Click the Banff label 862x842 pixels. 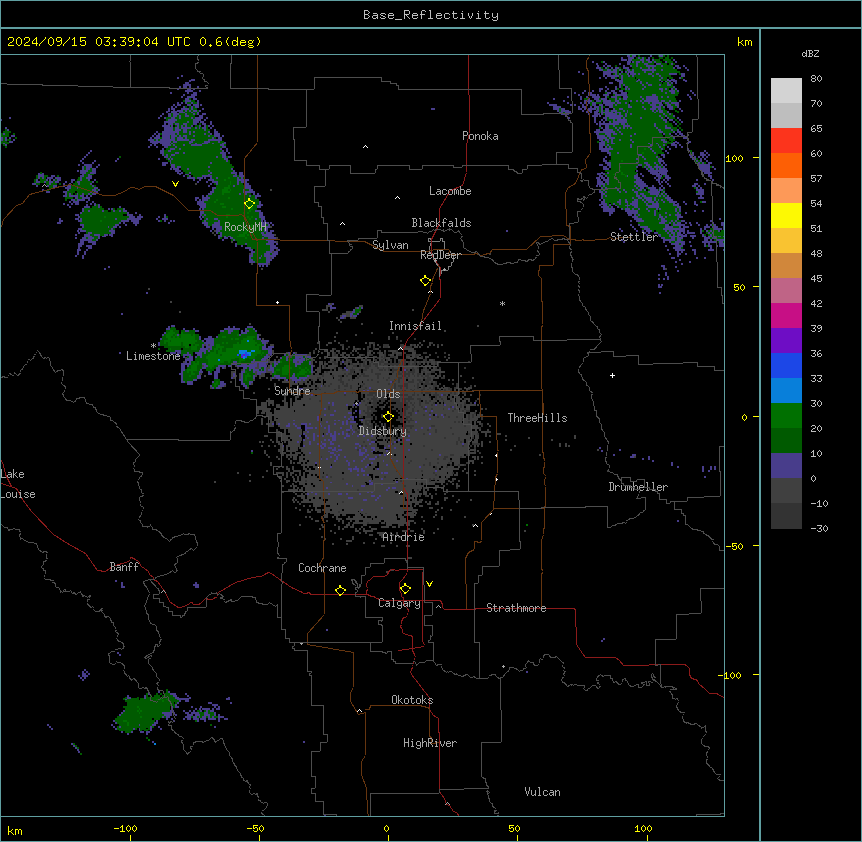[x=124, y=567]
